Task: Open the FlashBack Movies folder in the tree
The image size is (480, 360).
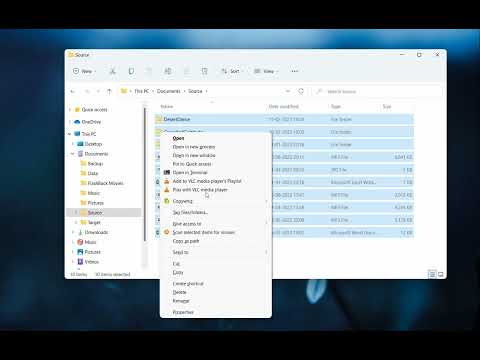Action: 105,183
